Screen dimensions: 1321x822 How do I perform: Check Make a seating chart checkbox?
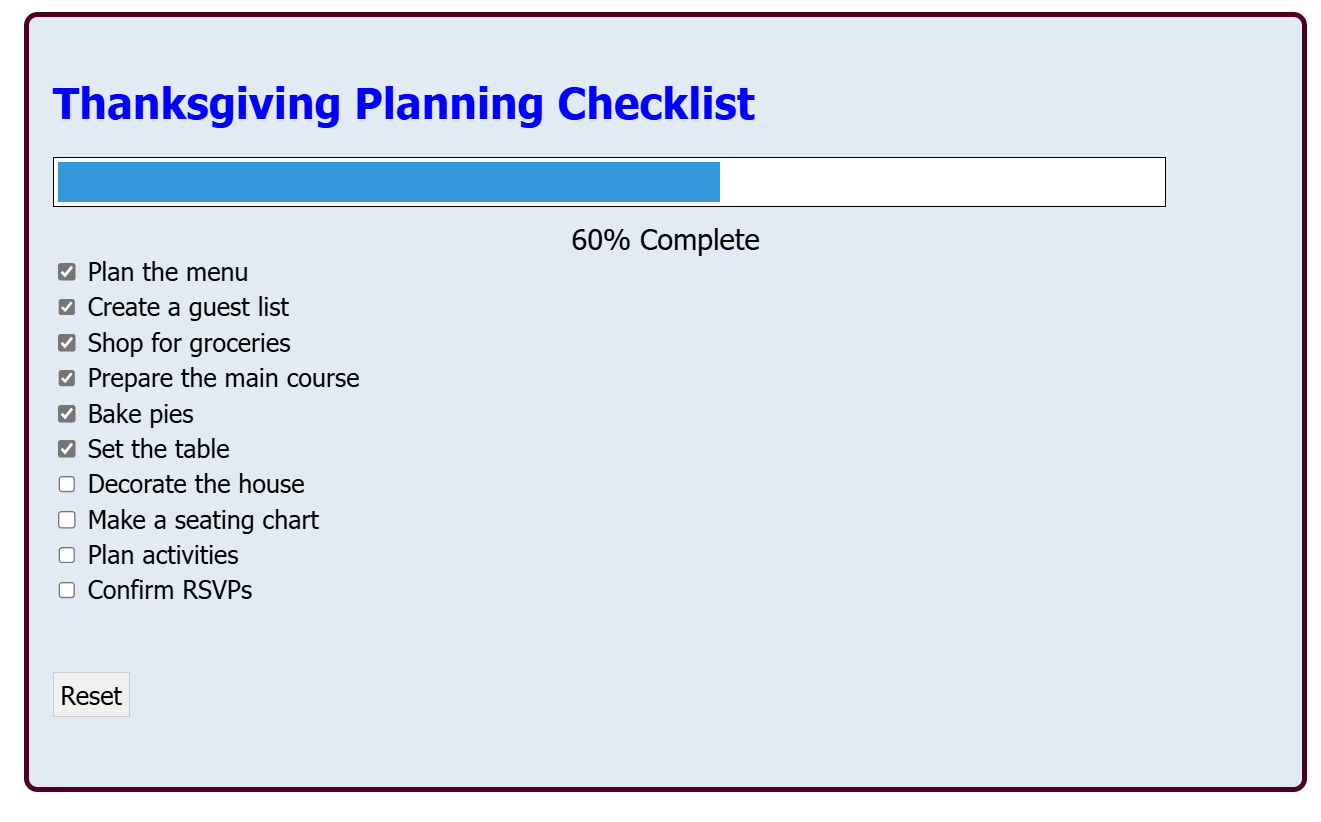67,520
